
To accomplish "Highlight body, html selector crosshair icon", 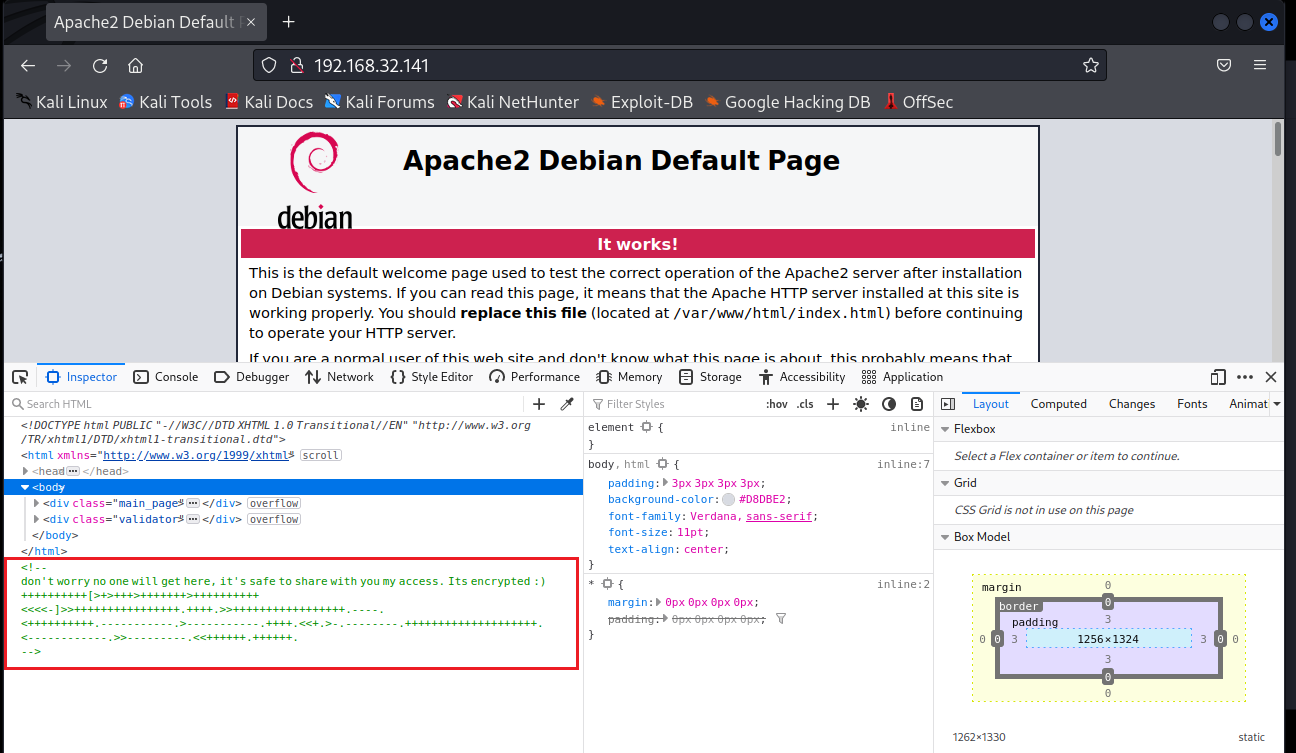I will [662, 464].
